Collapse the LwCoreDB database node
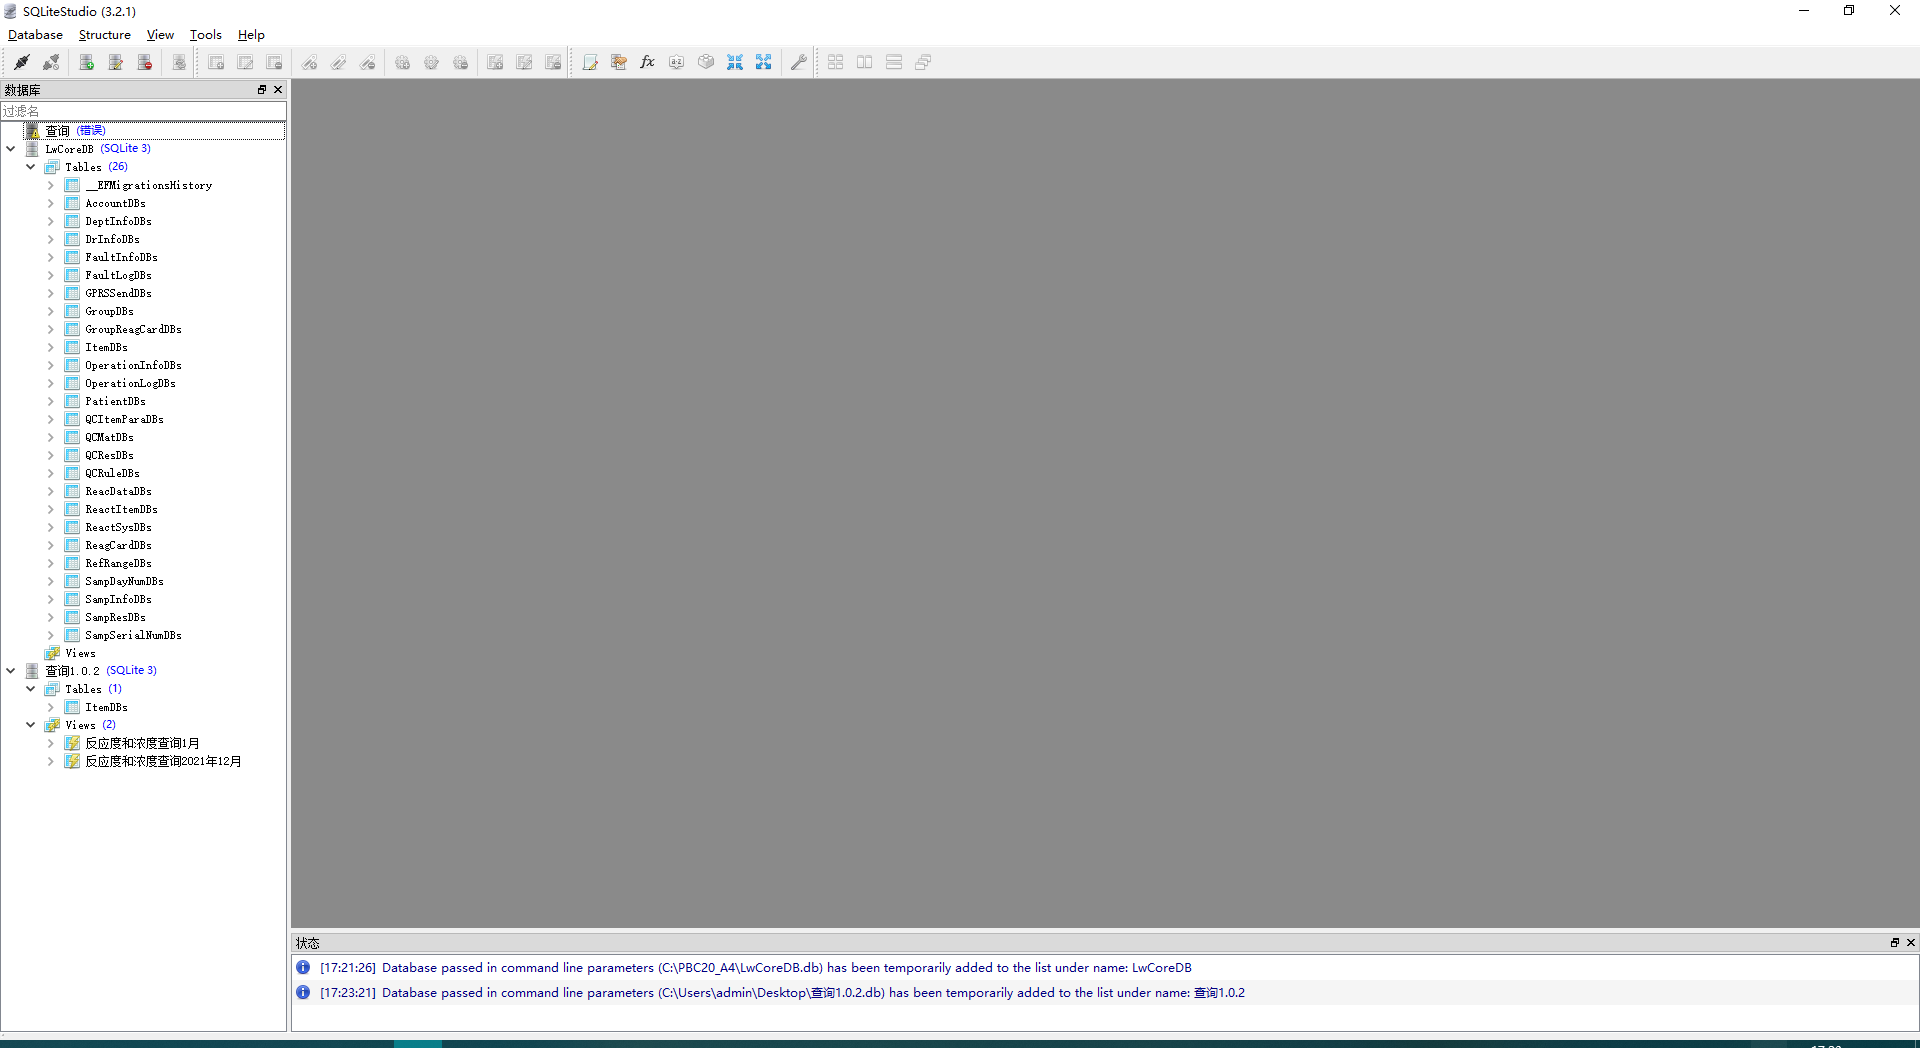1920x1048 pixels. [11, 149]
